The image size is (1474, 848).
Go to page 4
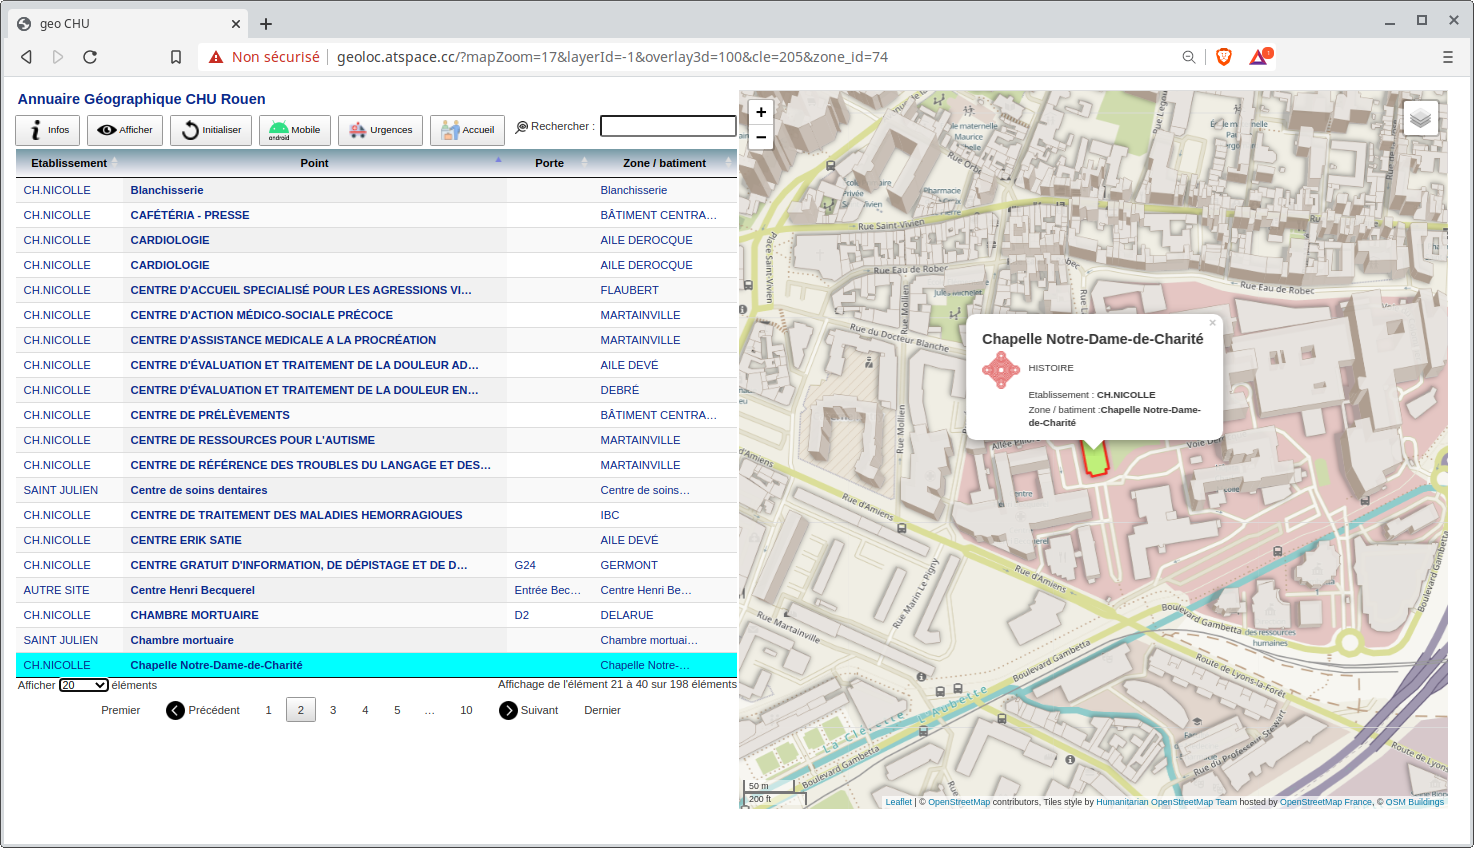[365, 710]
